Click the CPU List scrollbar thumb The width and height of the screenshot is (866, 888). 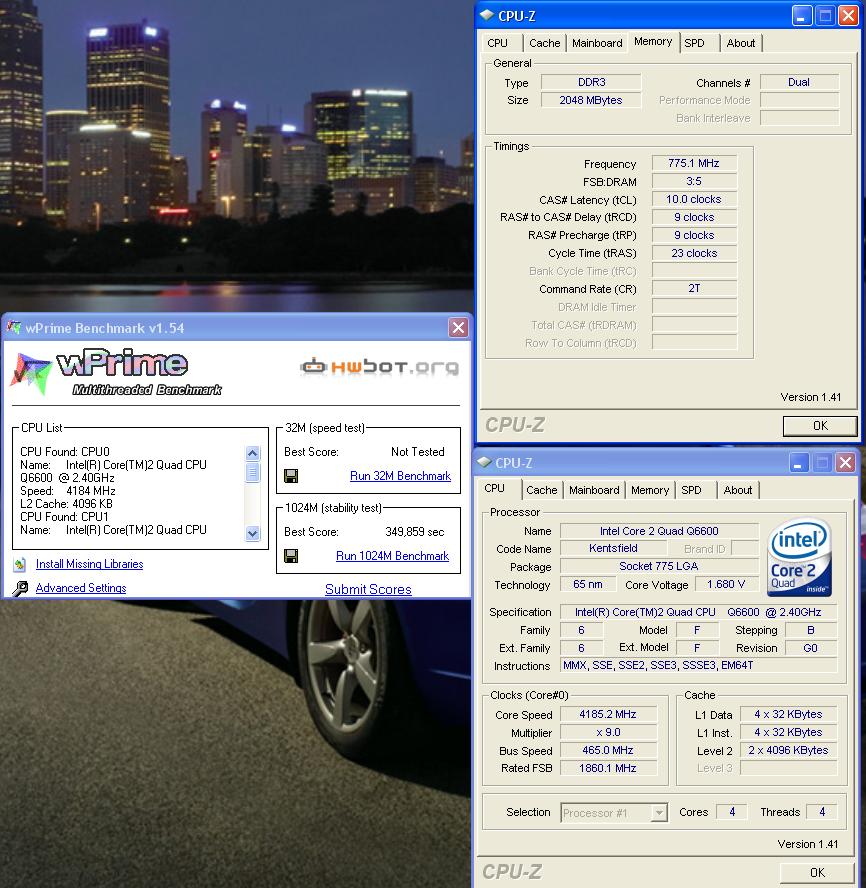click(x=253, y=472)
